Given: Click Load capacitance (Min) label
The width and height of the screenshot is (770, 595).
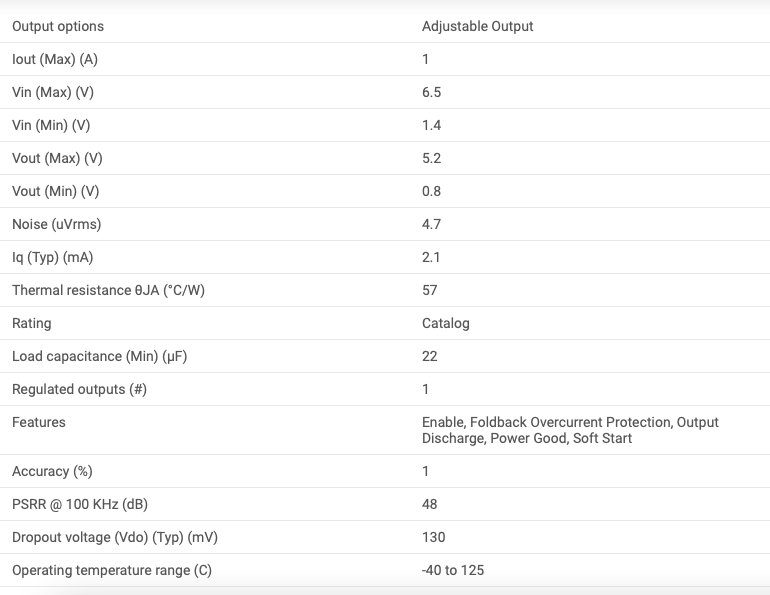Looking at the screenshot, I should (x=100, y=356).
